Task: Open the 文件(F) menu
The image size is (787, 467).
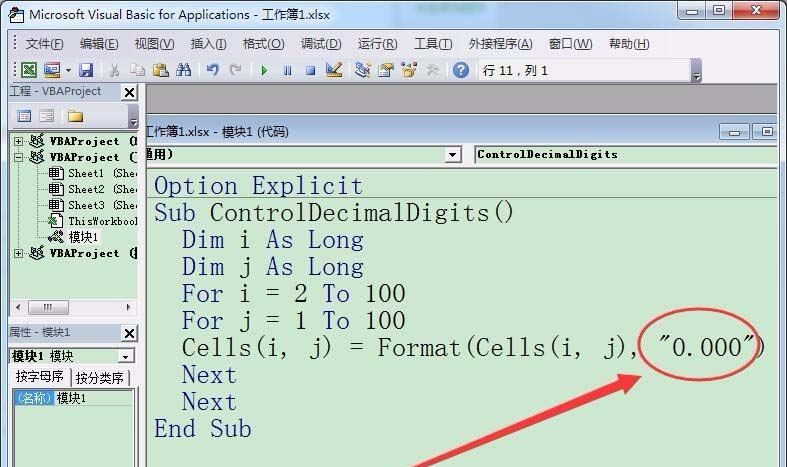Action: [x=44, y=44]
